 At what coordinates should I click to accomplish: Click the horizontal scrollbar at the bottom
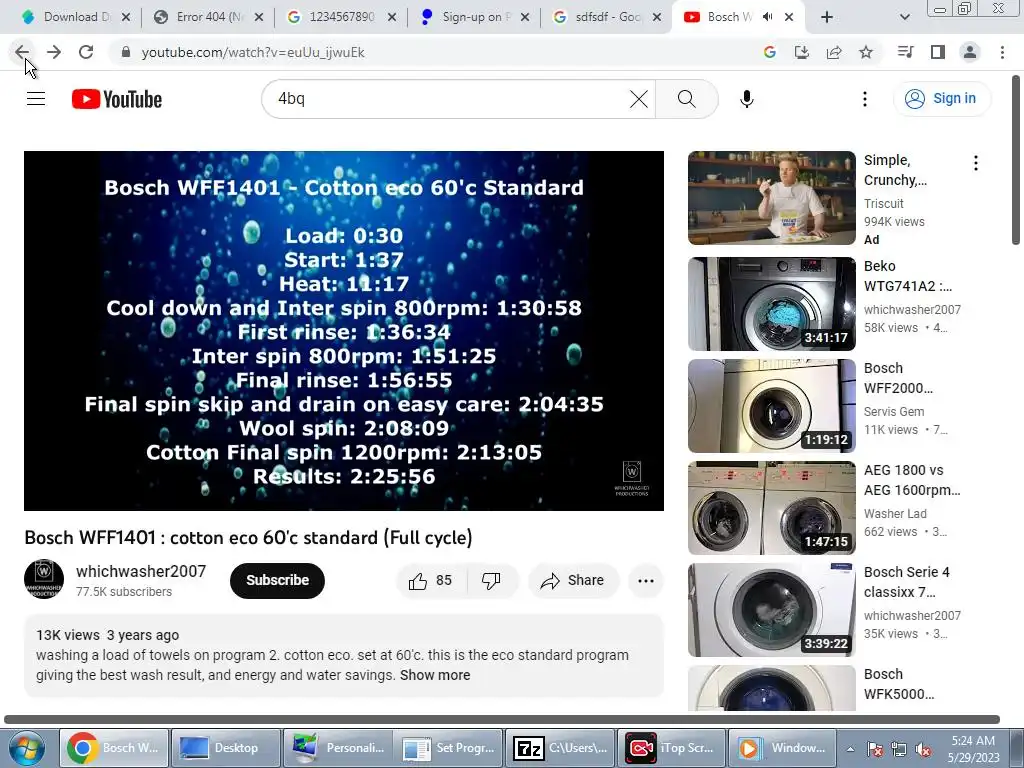(x=502, y=720)
